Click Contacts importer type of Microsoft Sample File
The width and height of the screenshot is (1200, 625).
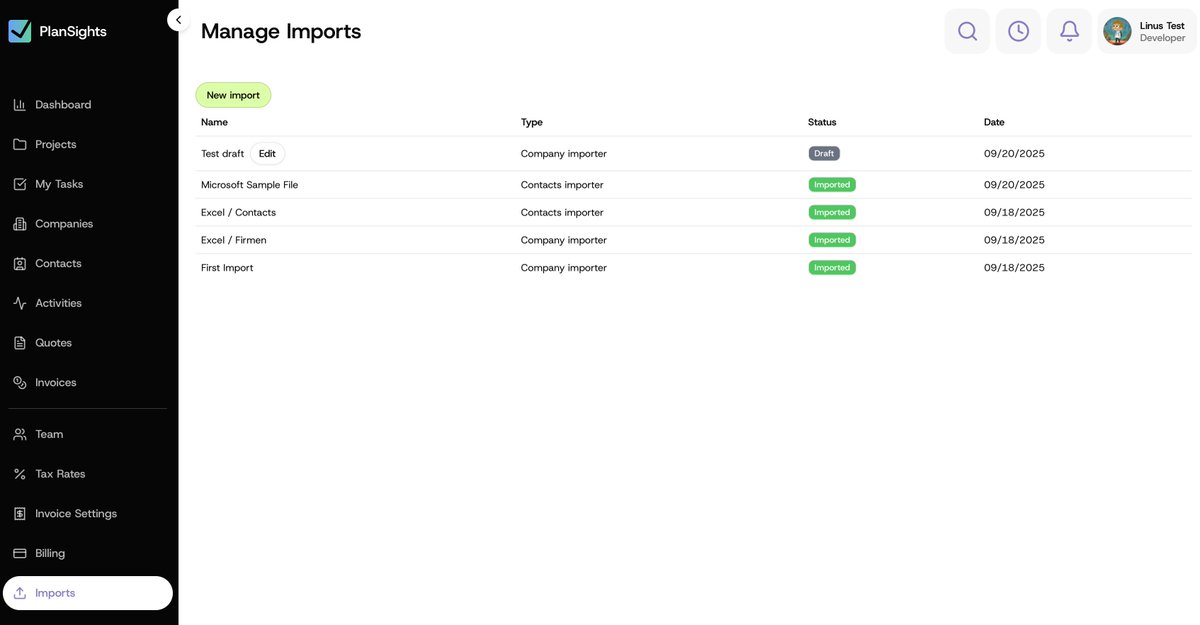[562, 185]
